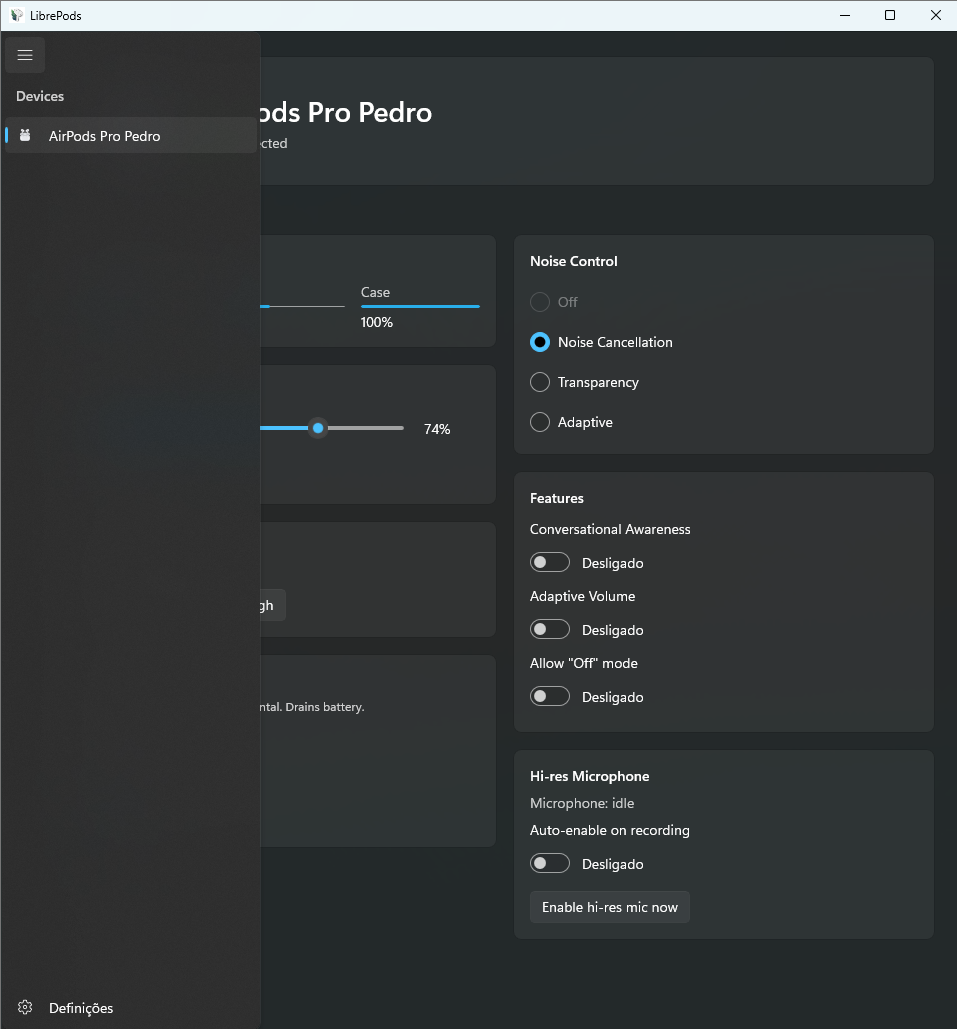Minimize the LibrePods window

[845, 15]
